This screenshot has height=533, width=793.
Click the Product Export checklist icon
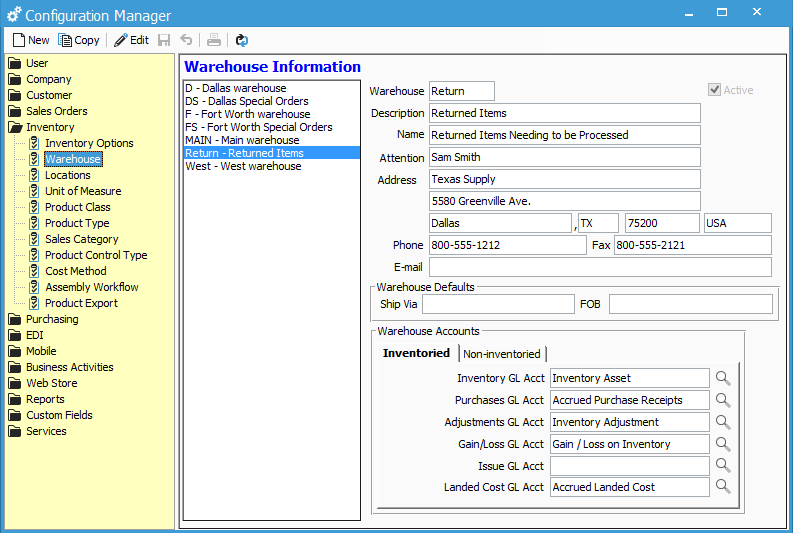(x=34, y=303)
